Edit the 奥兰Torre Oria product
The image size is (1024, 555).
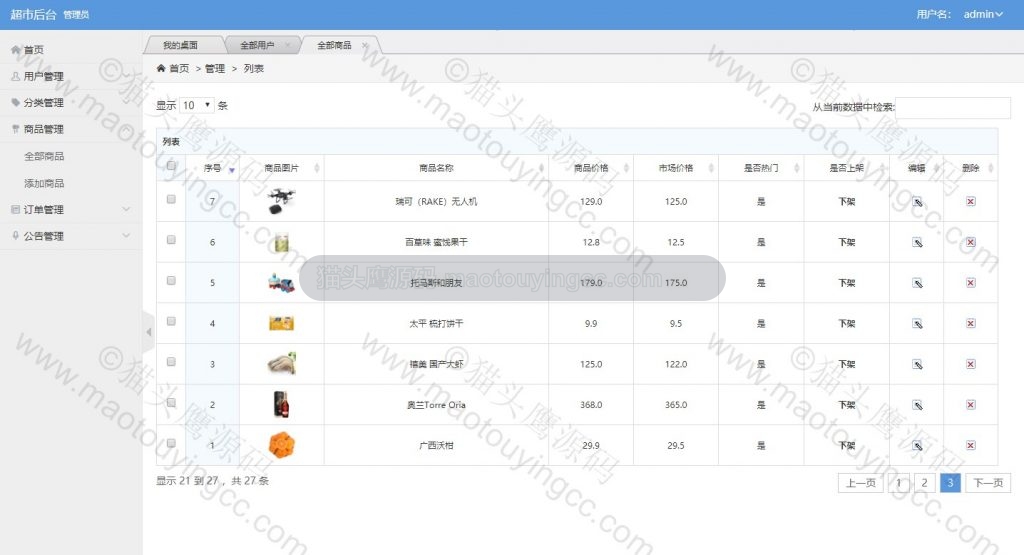(x=917, y=405)
